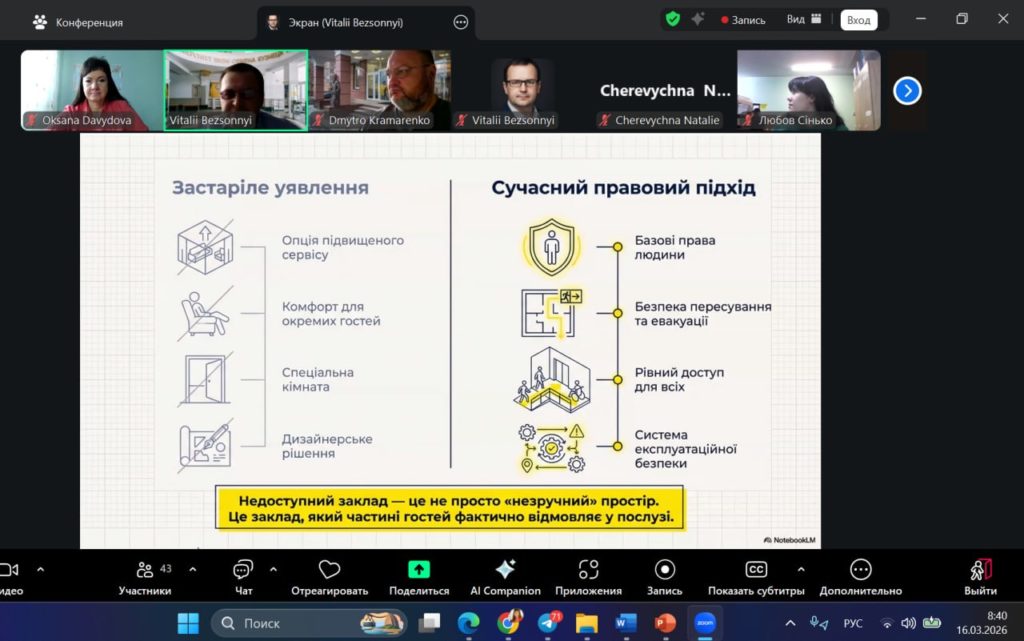
Task: Open AI Companion from the toolbar
Action: tap(505, 570)
